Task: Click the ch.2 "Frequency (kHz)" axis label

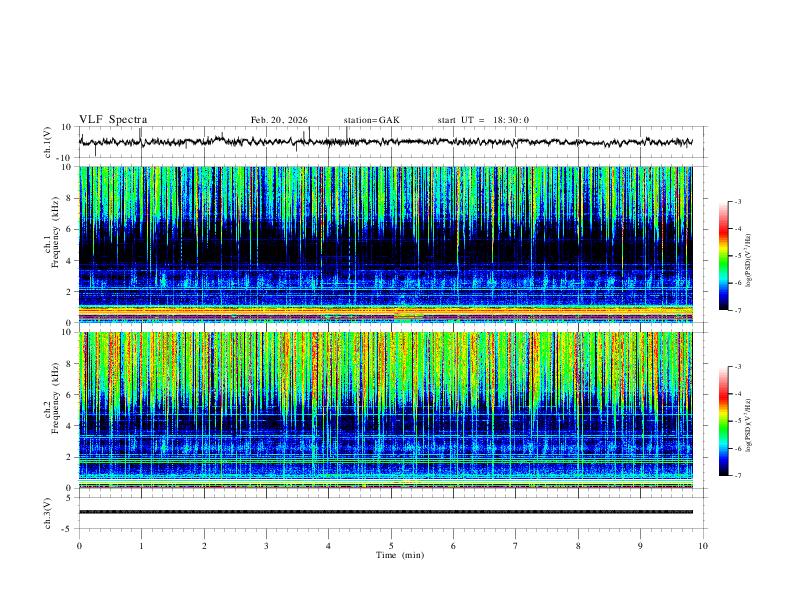Action: 55,397
